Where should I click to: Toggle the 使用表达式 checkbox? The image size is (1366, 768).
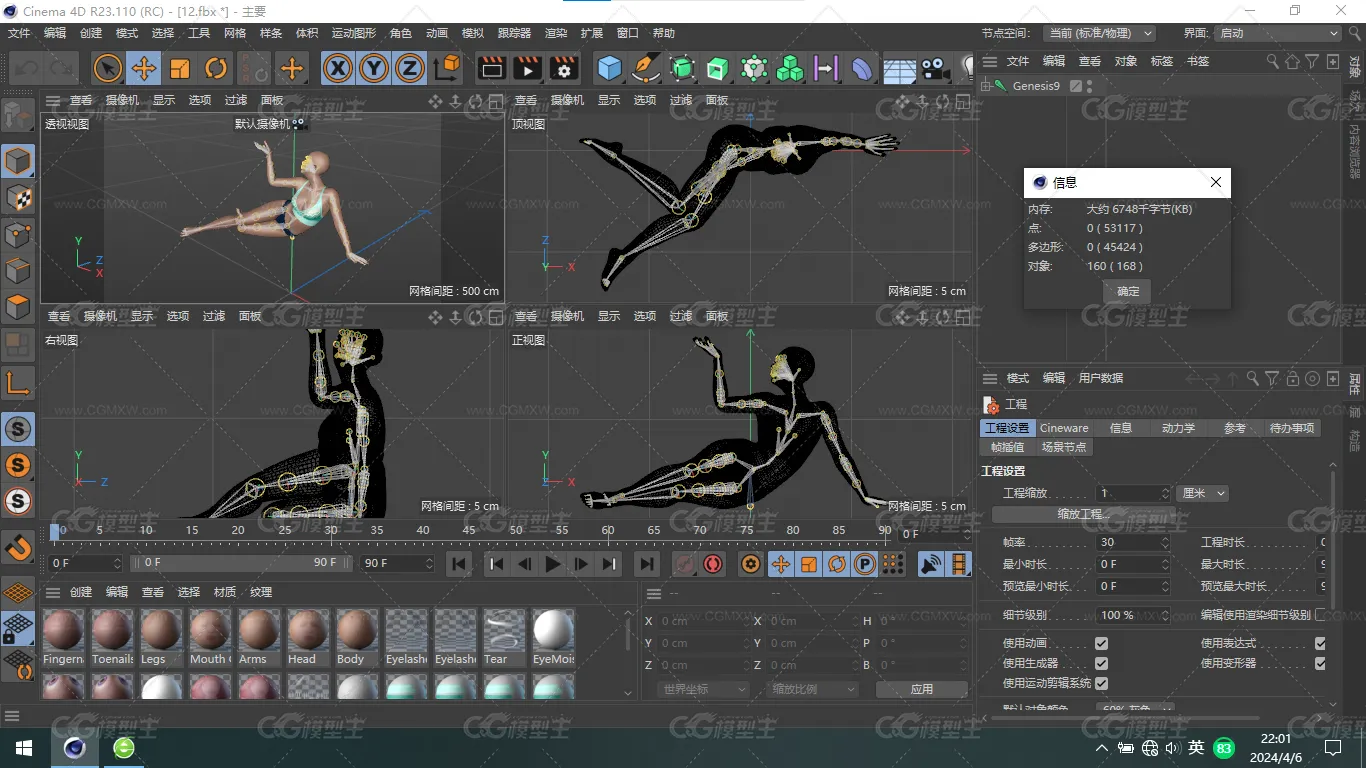tap(1320, 643)
